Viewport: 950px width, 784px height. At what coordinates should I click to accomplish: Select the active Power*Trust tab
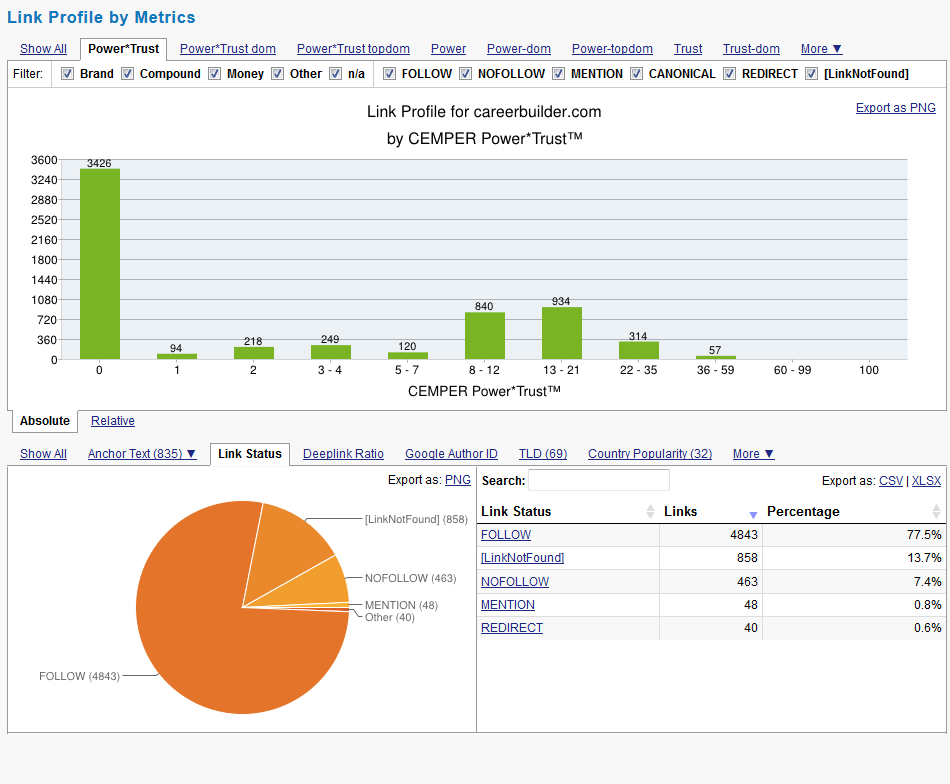tap(124, 49)
